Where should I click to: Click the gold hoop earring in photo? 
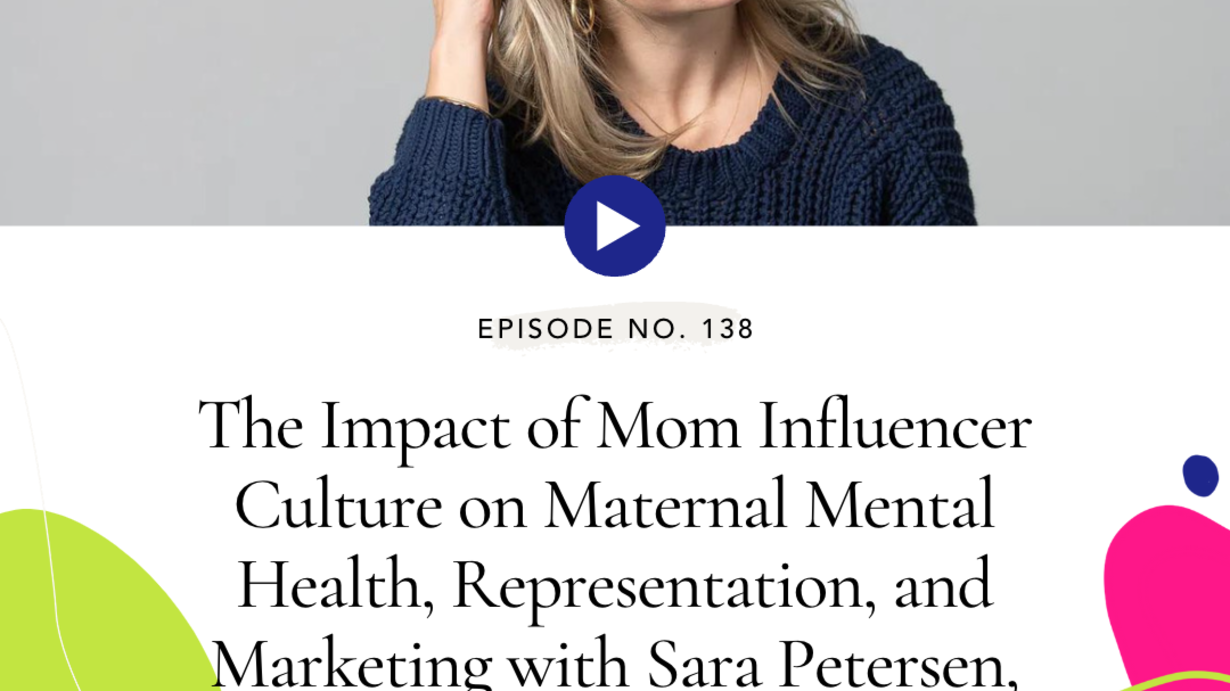(586, 16)
